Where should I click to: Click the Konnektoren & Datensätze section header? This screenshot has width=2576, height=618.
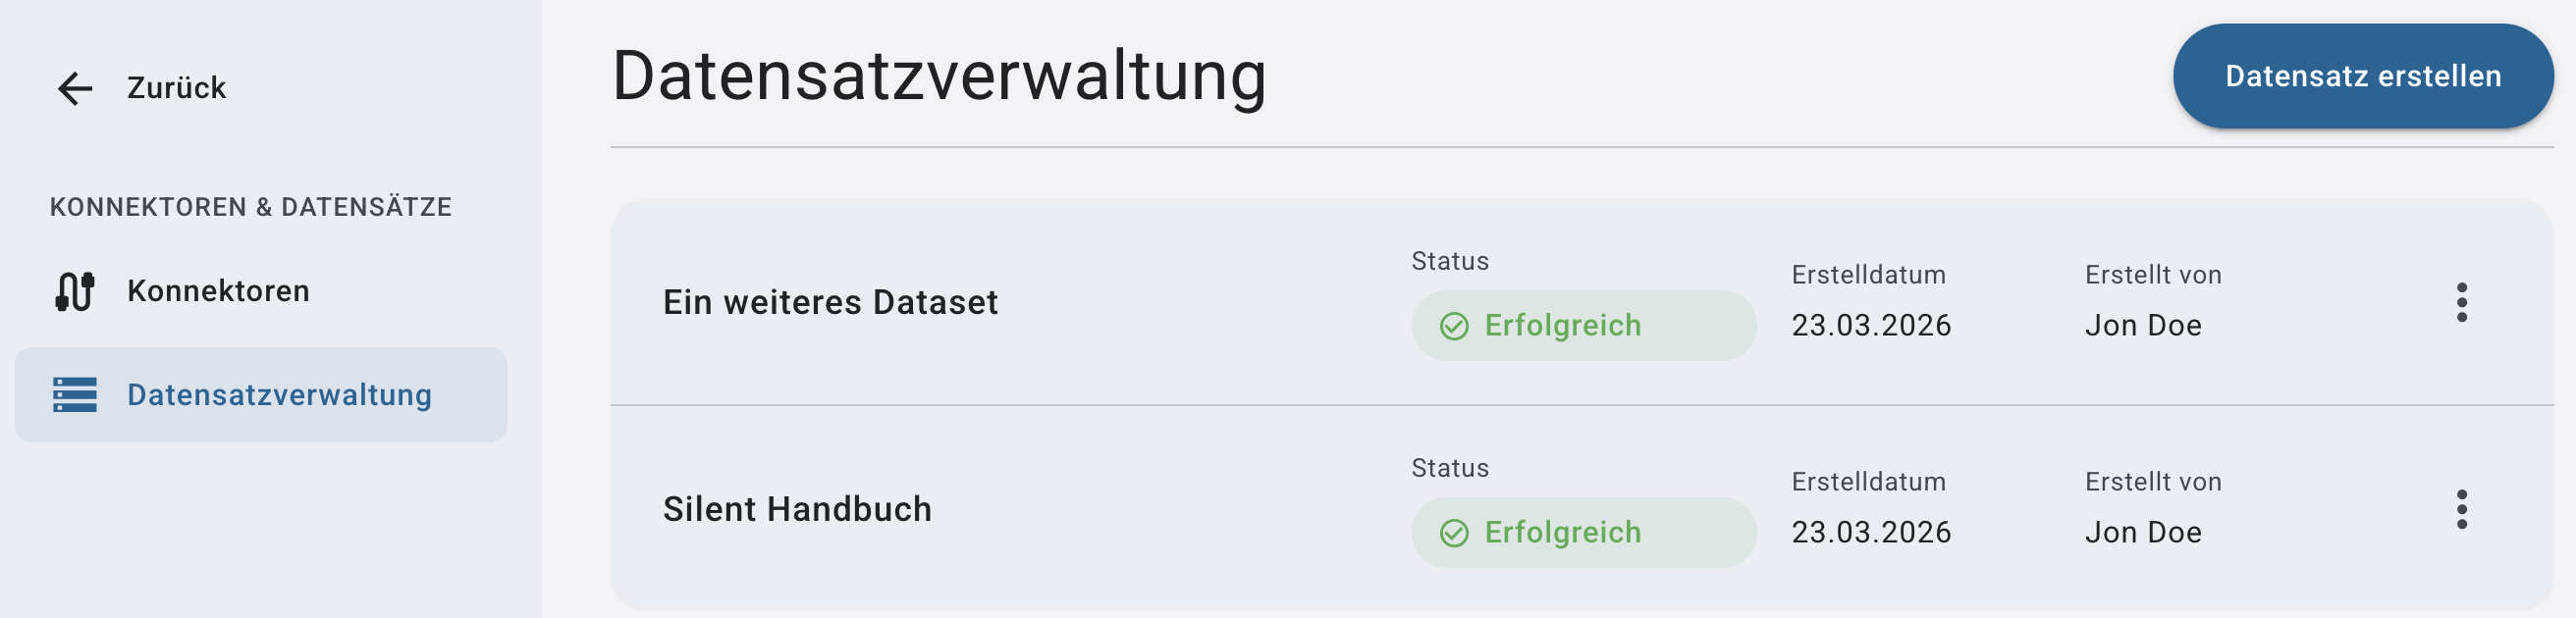pyautogui.click(x=251, y=207)
